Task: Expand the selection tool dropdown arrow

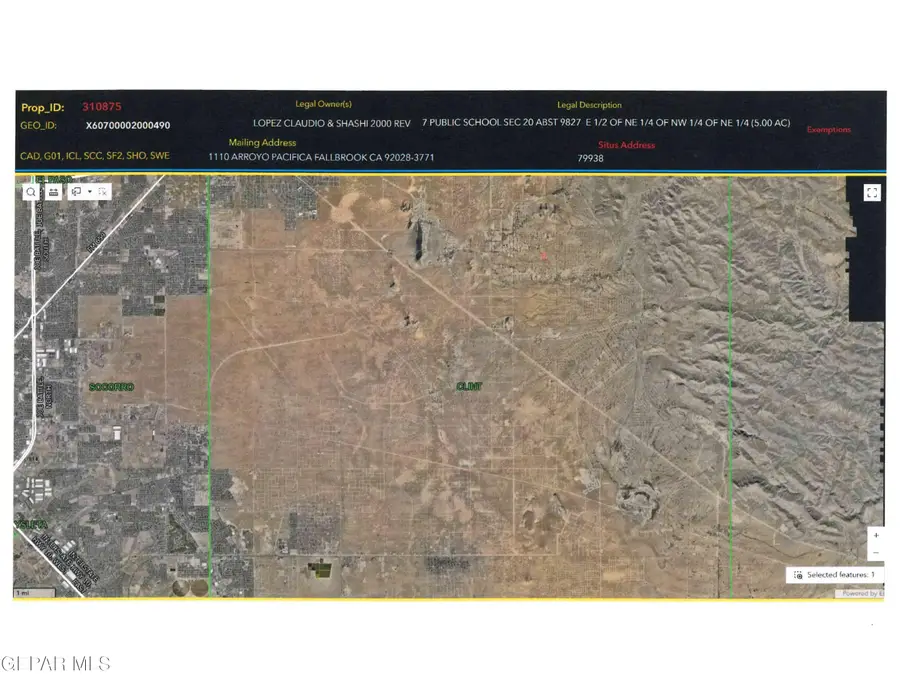Action: 90,191
